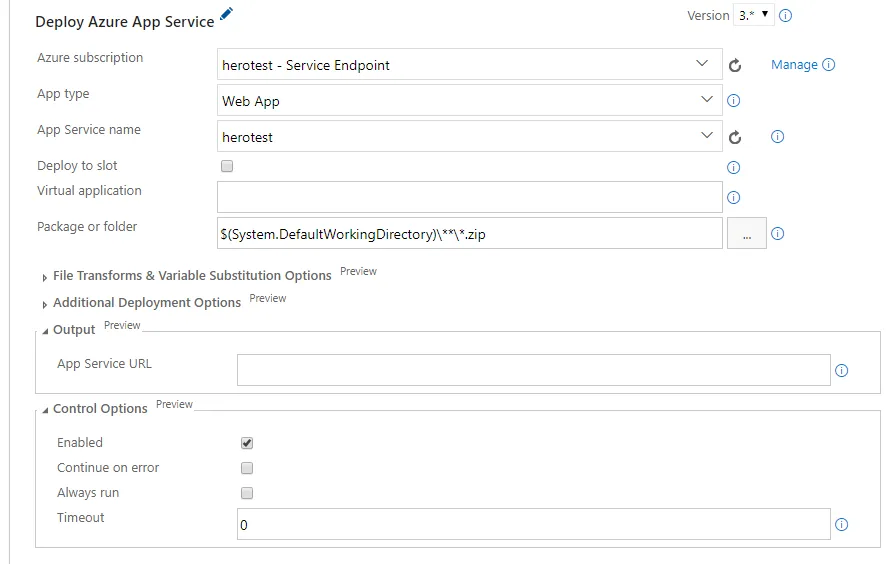The image size is (886, 564).
Task: Enable the Deploy to slot checkbox
Action: pyautogui.click(x=227, y=167)
